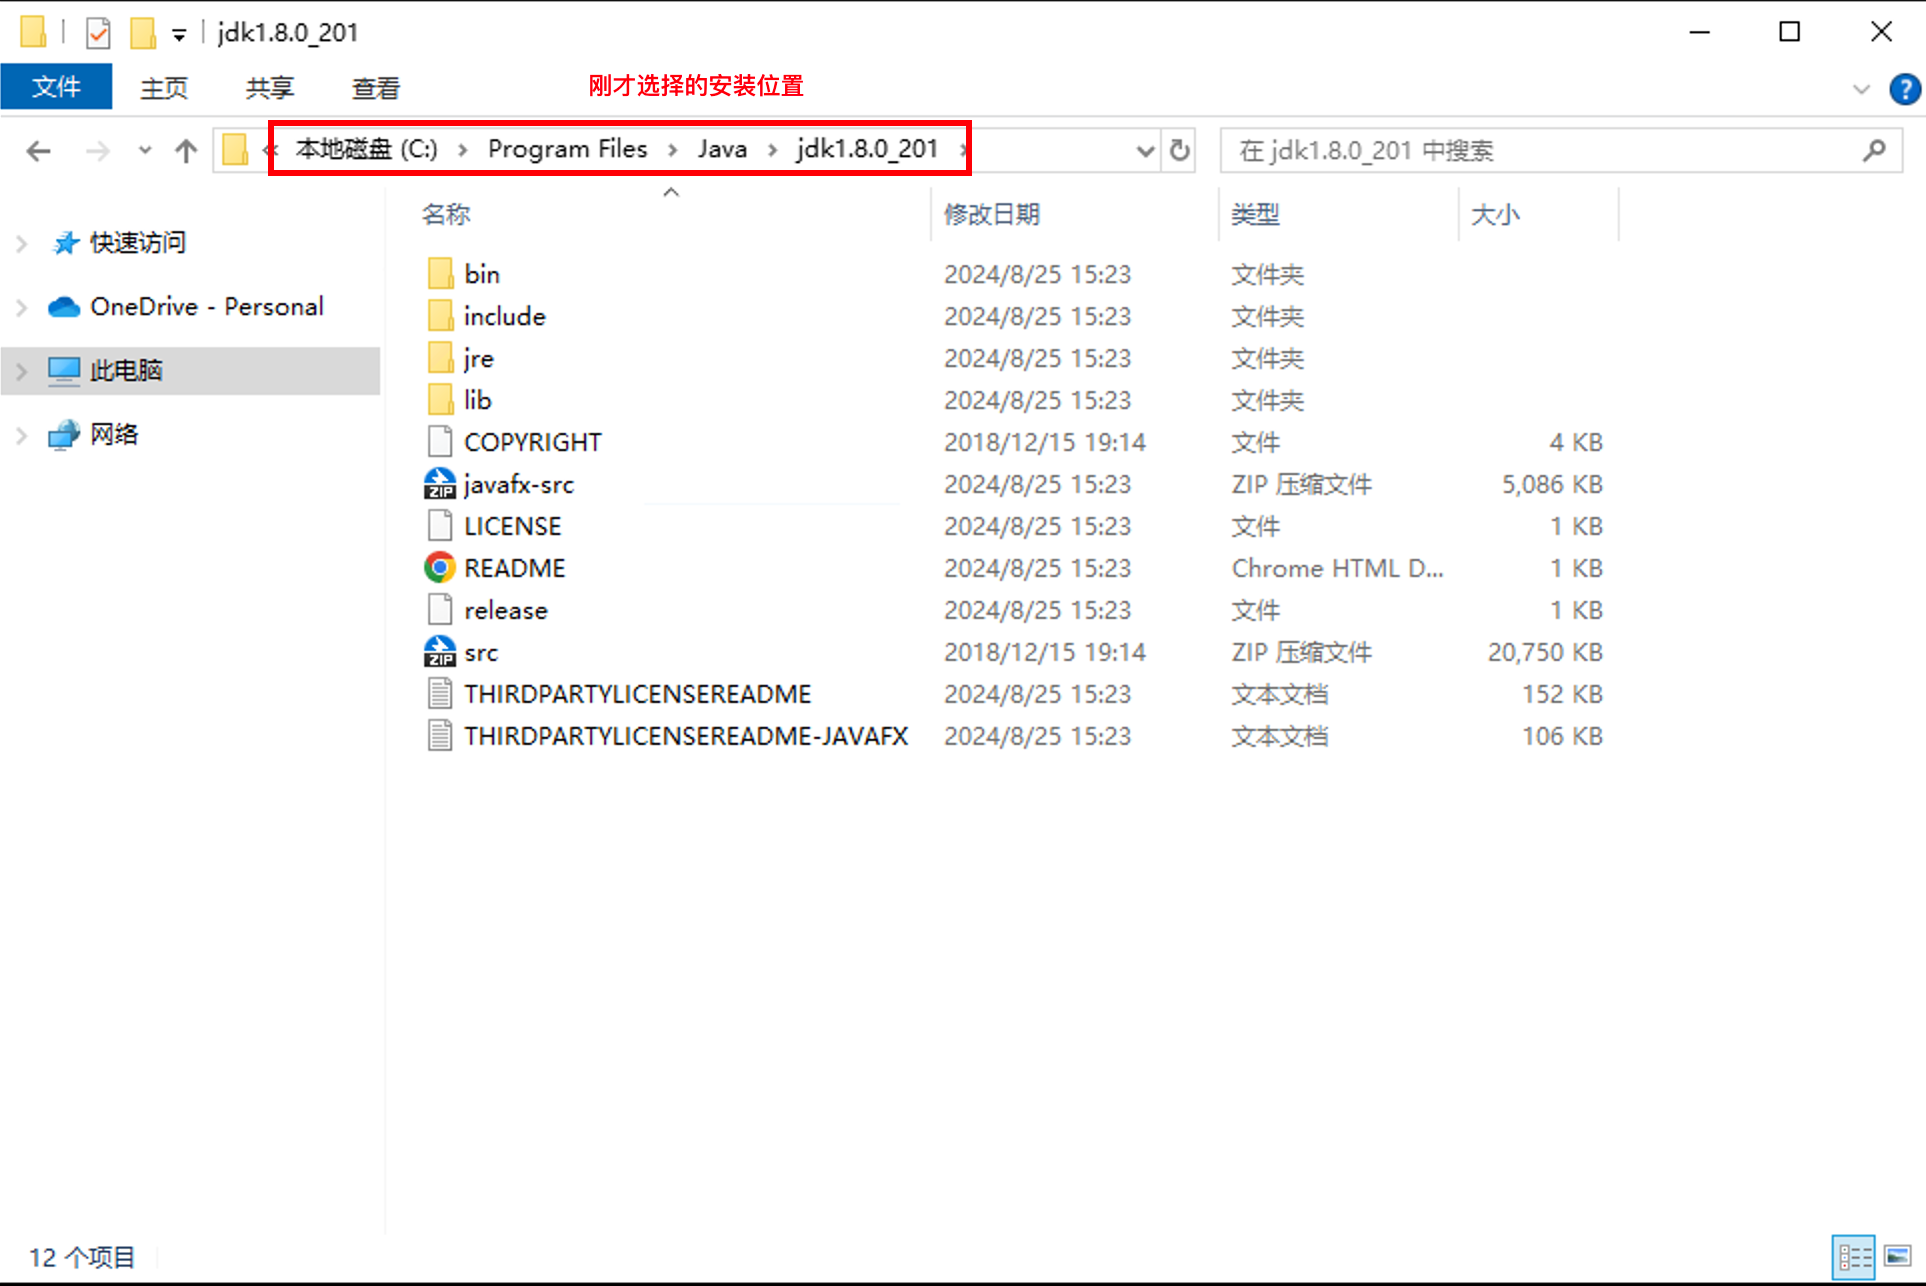Click the New Folder quick access icon
Screen dimensions: 1926x1286
point(143,33)
